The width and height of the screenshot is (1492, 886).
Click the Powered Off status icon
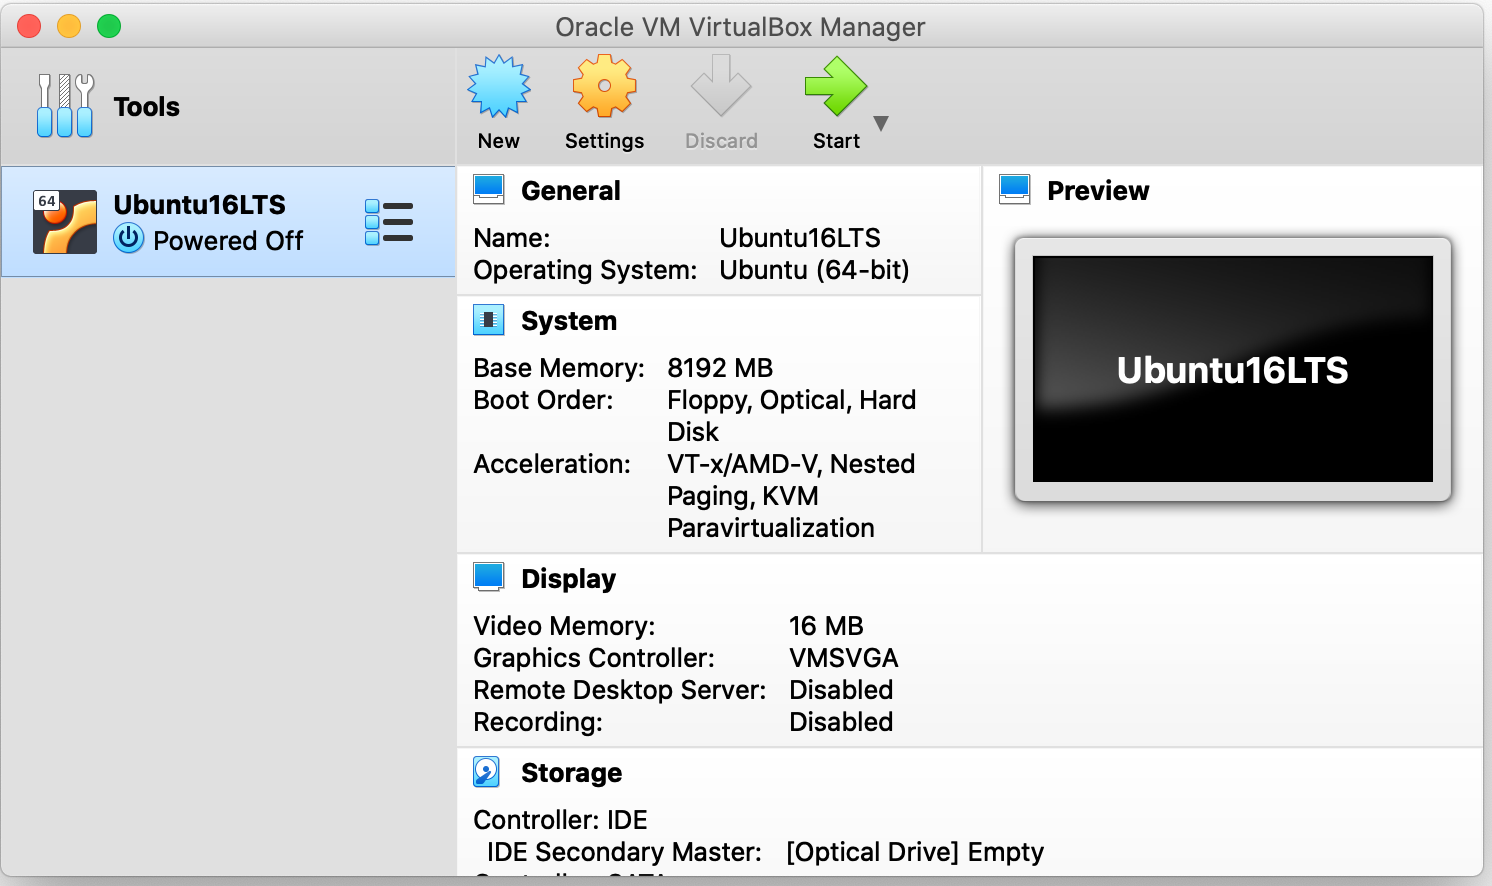[129, 240]
